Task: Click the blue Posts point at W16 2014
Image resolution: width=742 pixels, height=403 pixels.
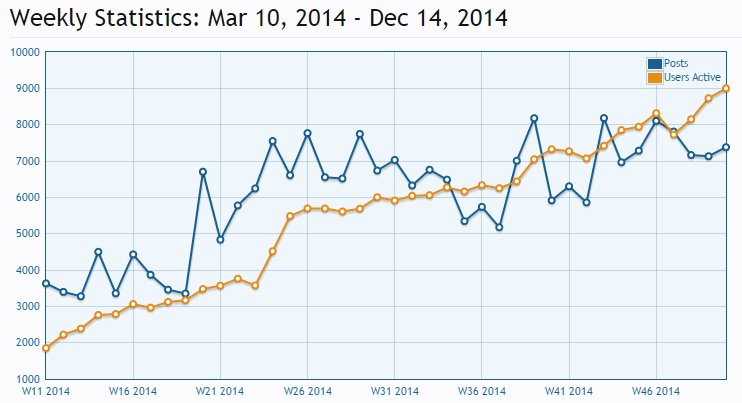Action: (x=133, y=254)
